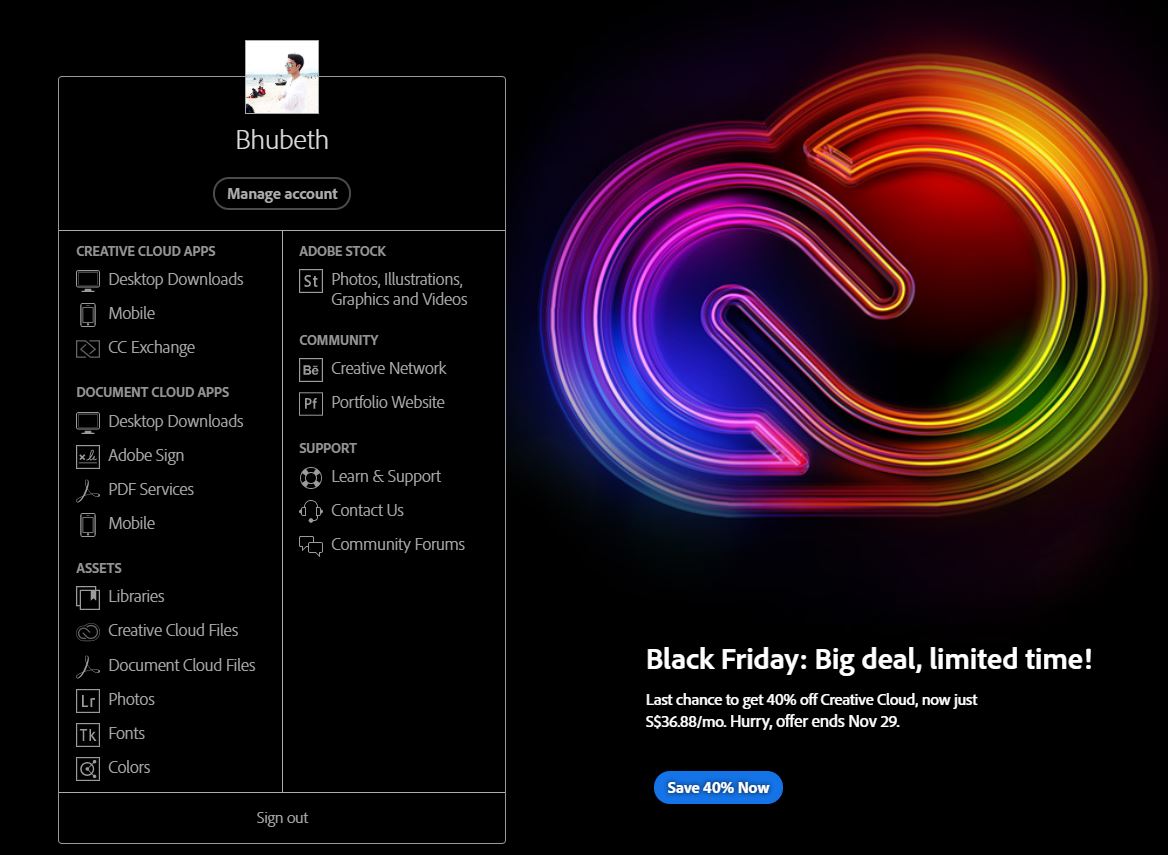Click Sign out at the panel bottom
The width and height of the screenshot is (1168, 855).
pyautogui.click(x=282, y=818)
